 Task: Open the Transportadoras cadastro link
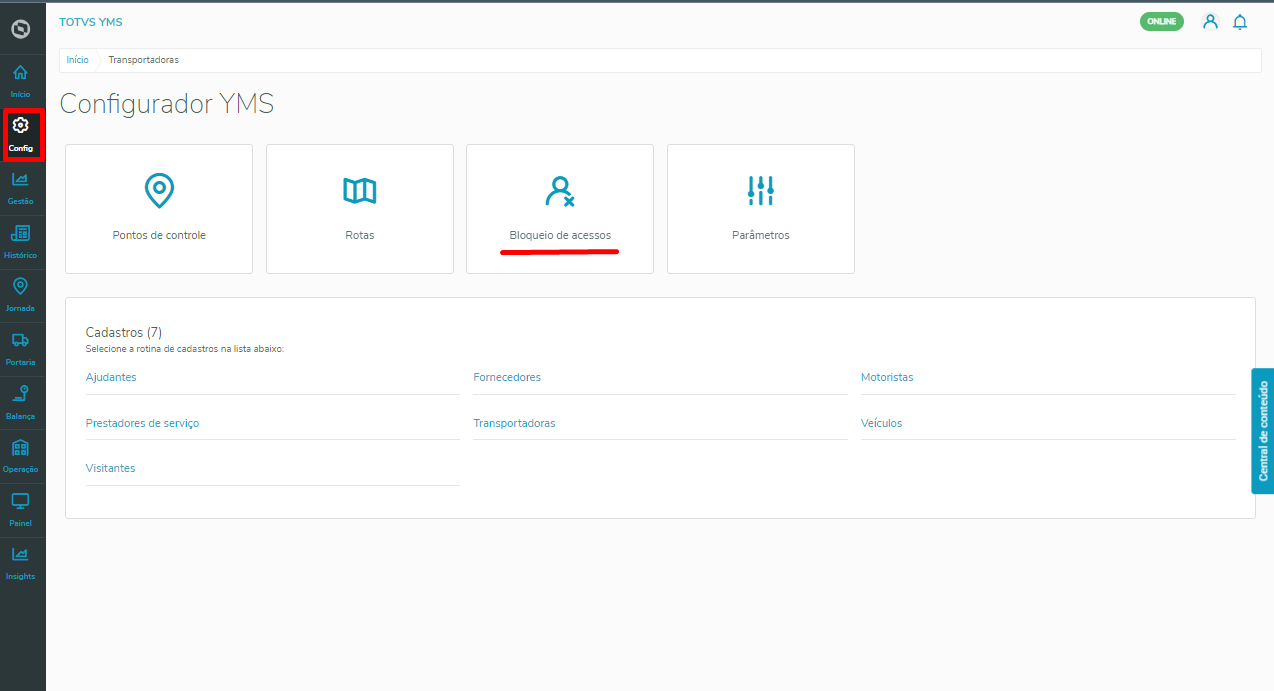point(514,423)
